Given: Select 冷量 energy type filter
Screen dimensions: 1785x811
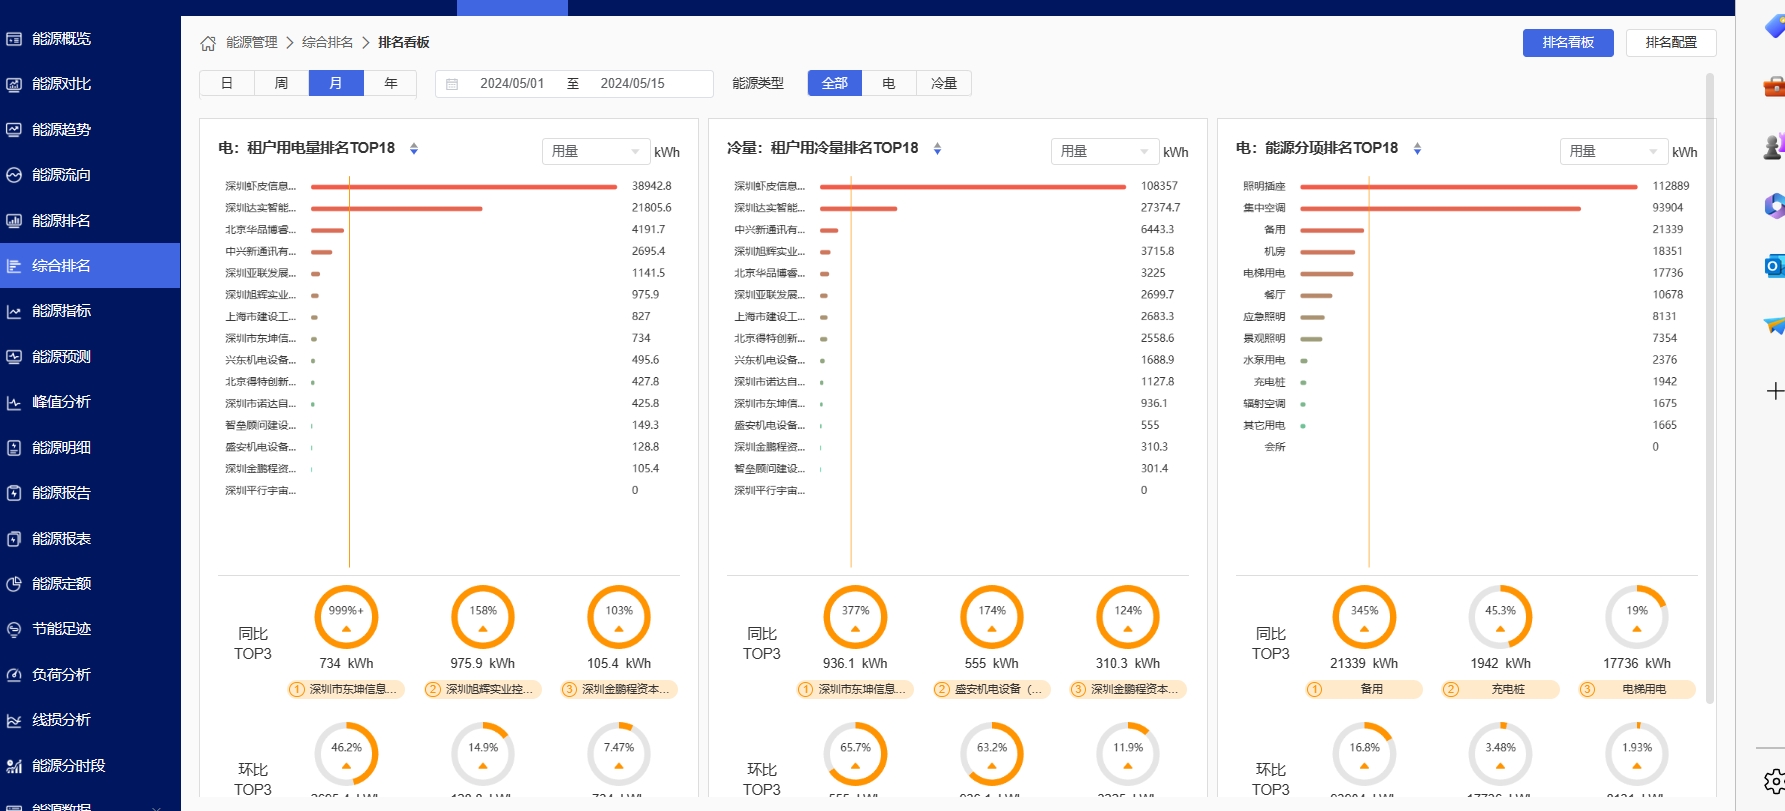Looking at the screenshot, I should pyautogui.click(x=943, y=83).
